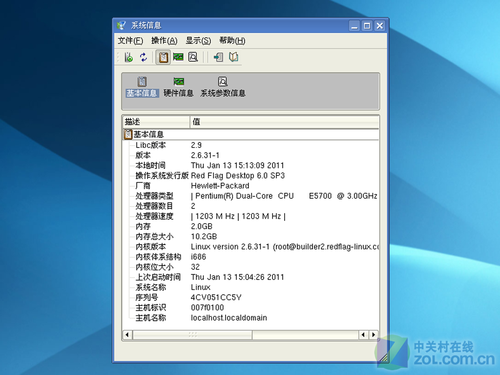Click the localhost.localdomain value
The image size is (500, 375).
pos(229,318)
